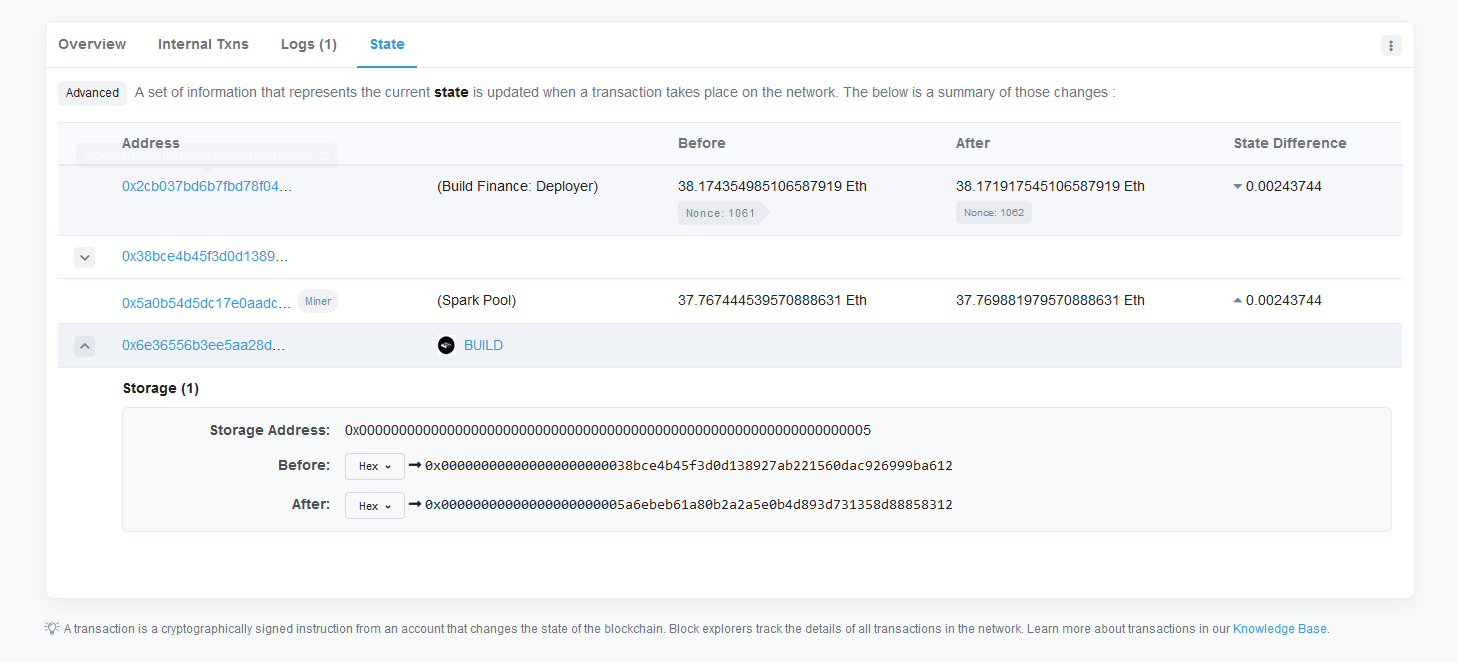The width and height of the screenshot is (1457, 662).
Task: Select the 38.171917545106587919 Eth after balance
Action: coord(1050,186)
